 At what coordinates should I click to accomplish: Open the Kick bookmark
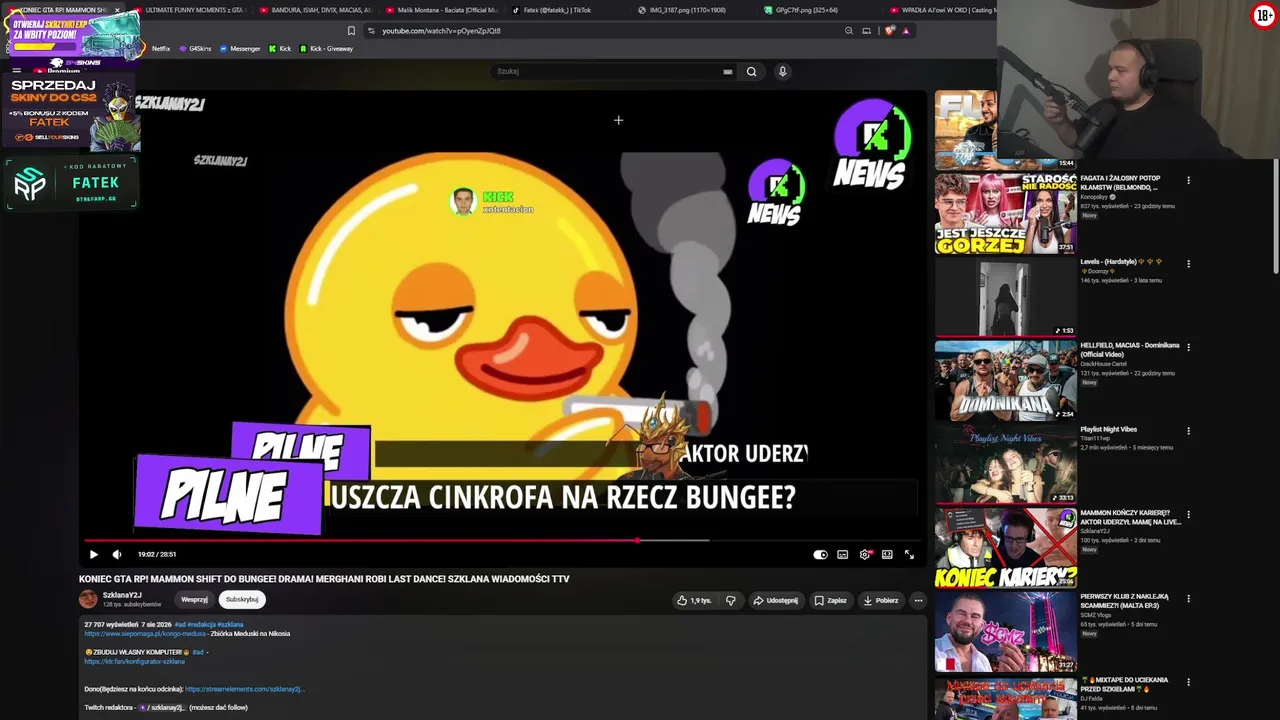click(x=279, y=49)
